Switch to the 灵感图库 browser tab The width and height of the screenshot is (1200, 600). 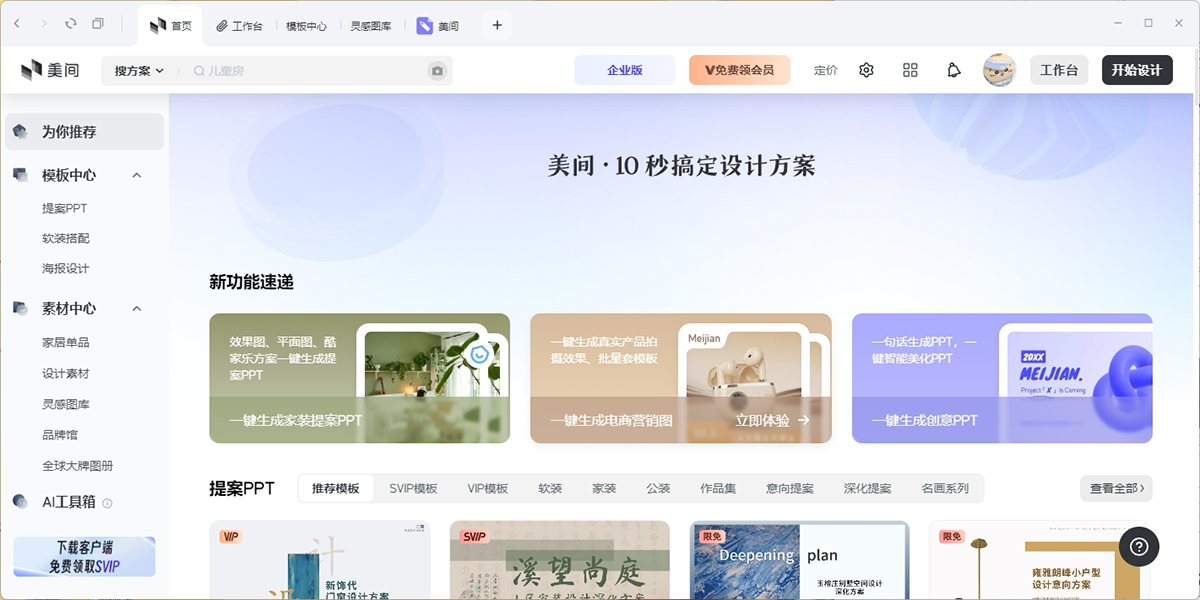pos(370,26)
